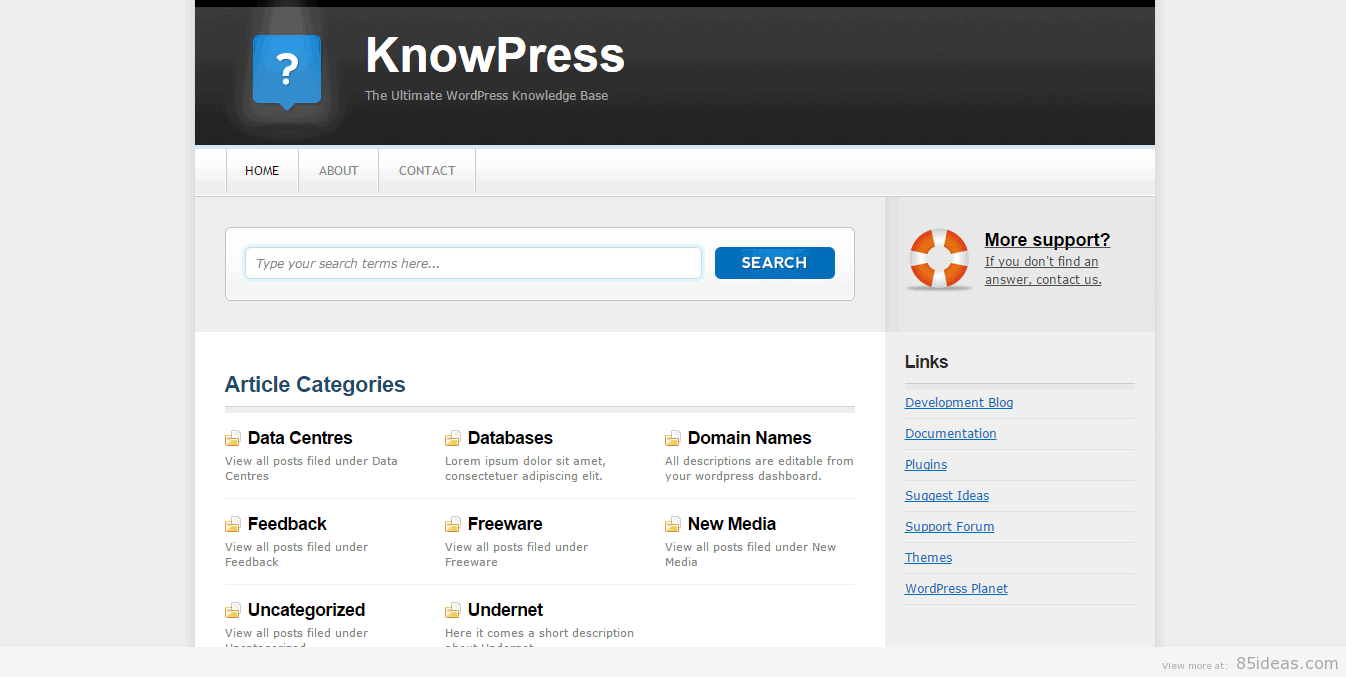Open the Undernet category

505,610
